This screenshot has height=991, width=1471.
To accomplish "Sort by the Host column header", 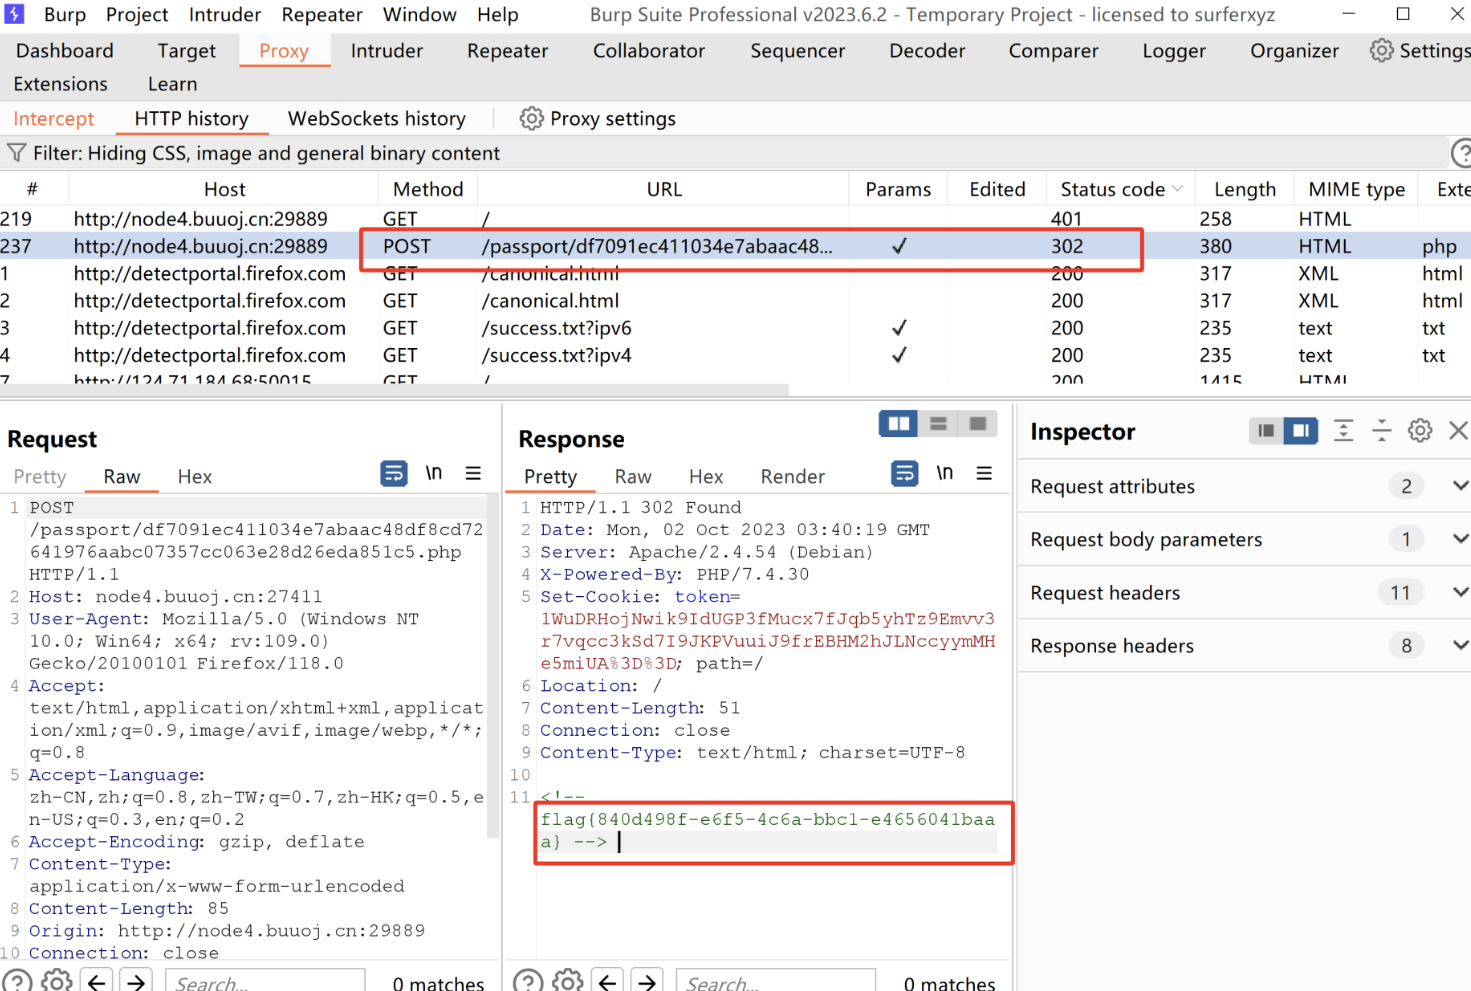I will (x=224, y=189).
